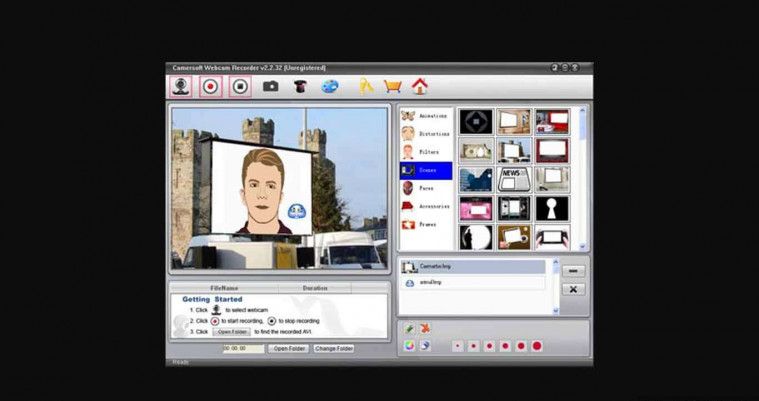Choose the hand-held photo on brown scene thumbnail

click(x=514, y=237)
